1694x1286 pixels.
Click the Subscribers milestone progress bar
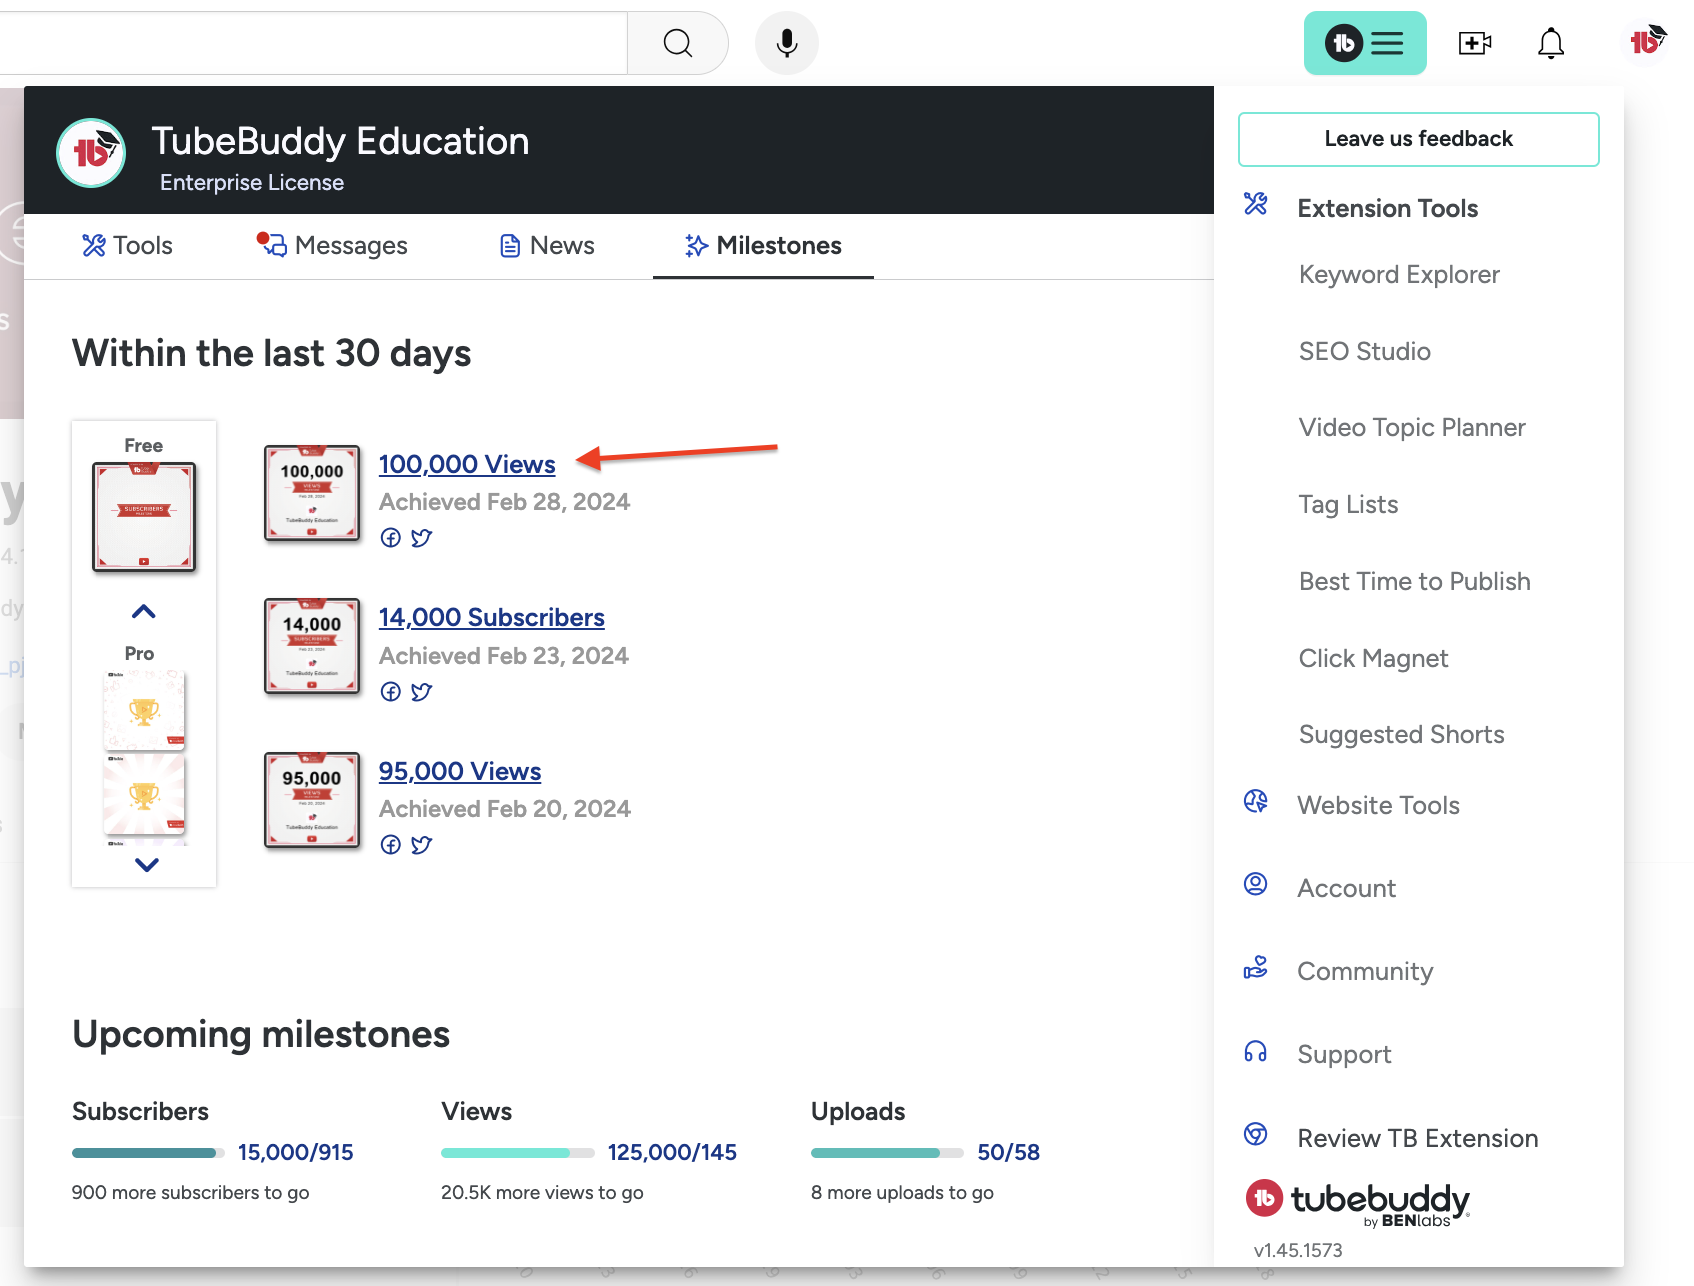point(148,1153)
